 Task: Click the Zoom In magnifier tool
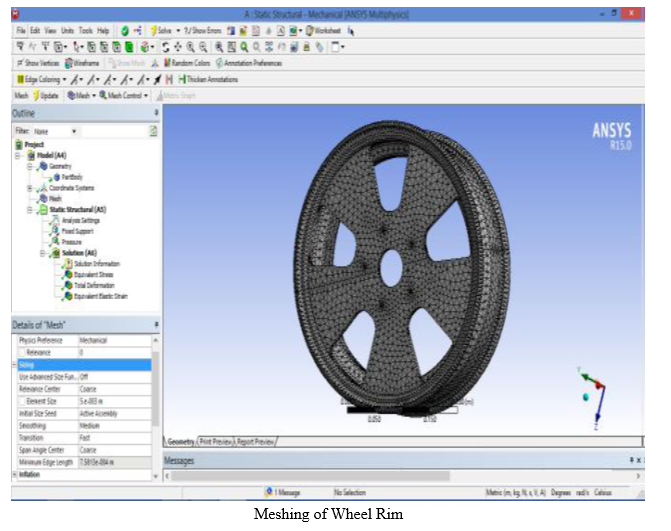tap(190, 47)
